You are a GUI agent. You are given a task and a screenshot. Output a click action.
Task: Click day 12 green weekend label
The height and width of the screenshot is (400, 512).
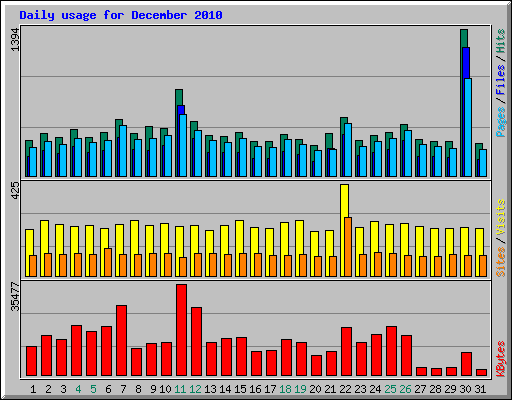point(195,389)
